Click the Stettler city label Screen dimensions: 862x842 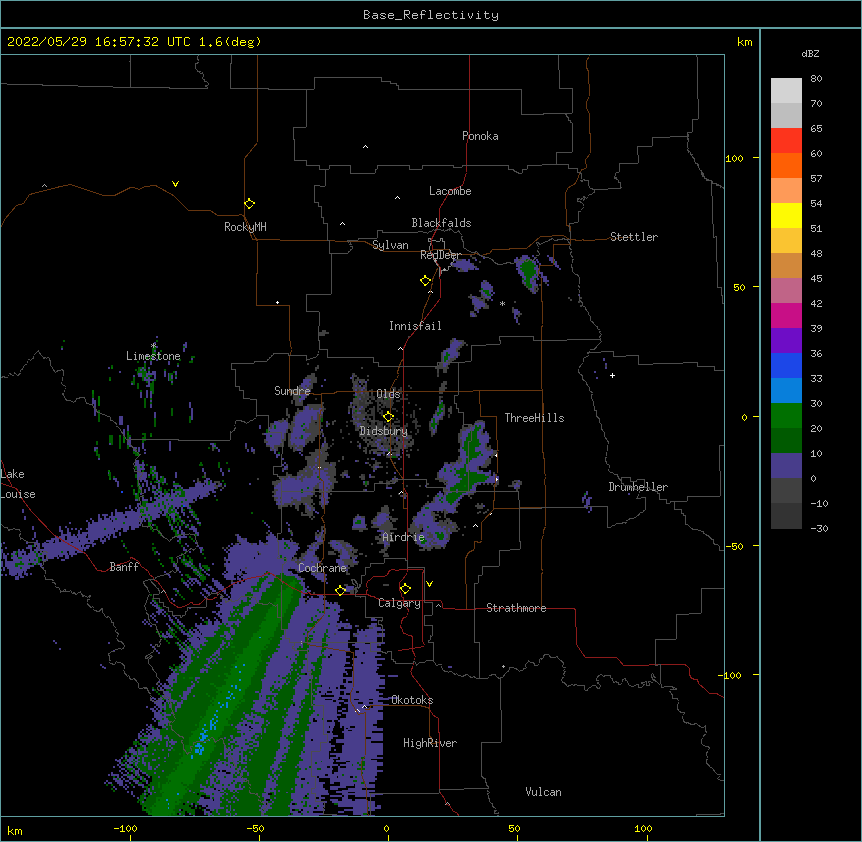(x=634, y=237)
